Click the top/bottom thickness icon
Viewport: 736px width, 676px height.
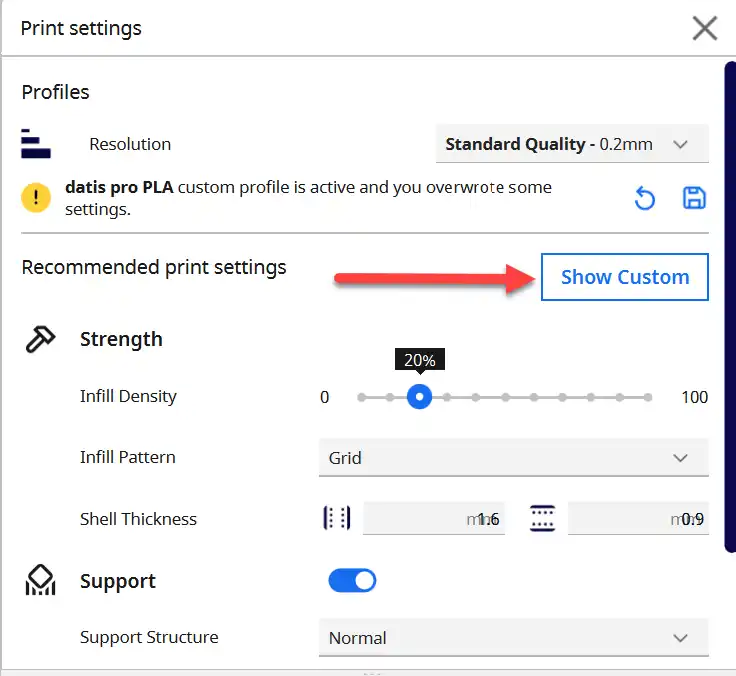coord(543,518)
